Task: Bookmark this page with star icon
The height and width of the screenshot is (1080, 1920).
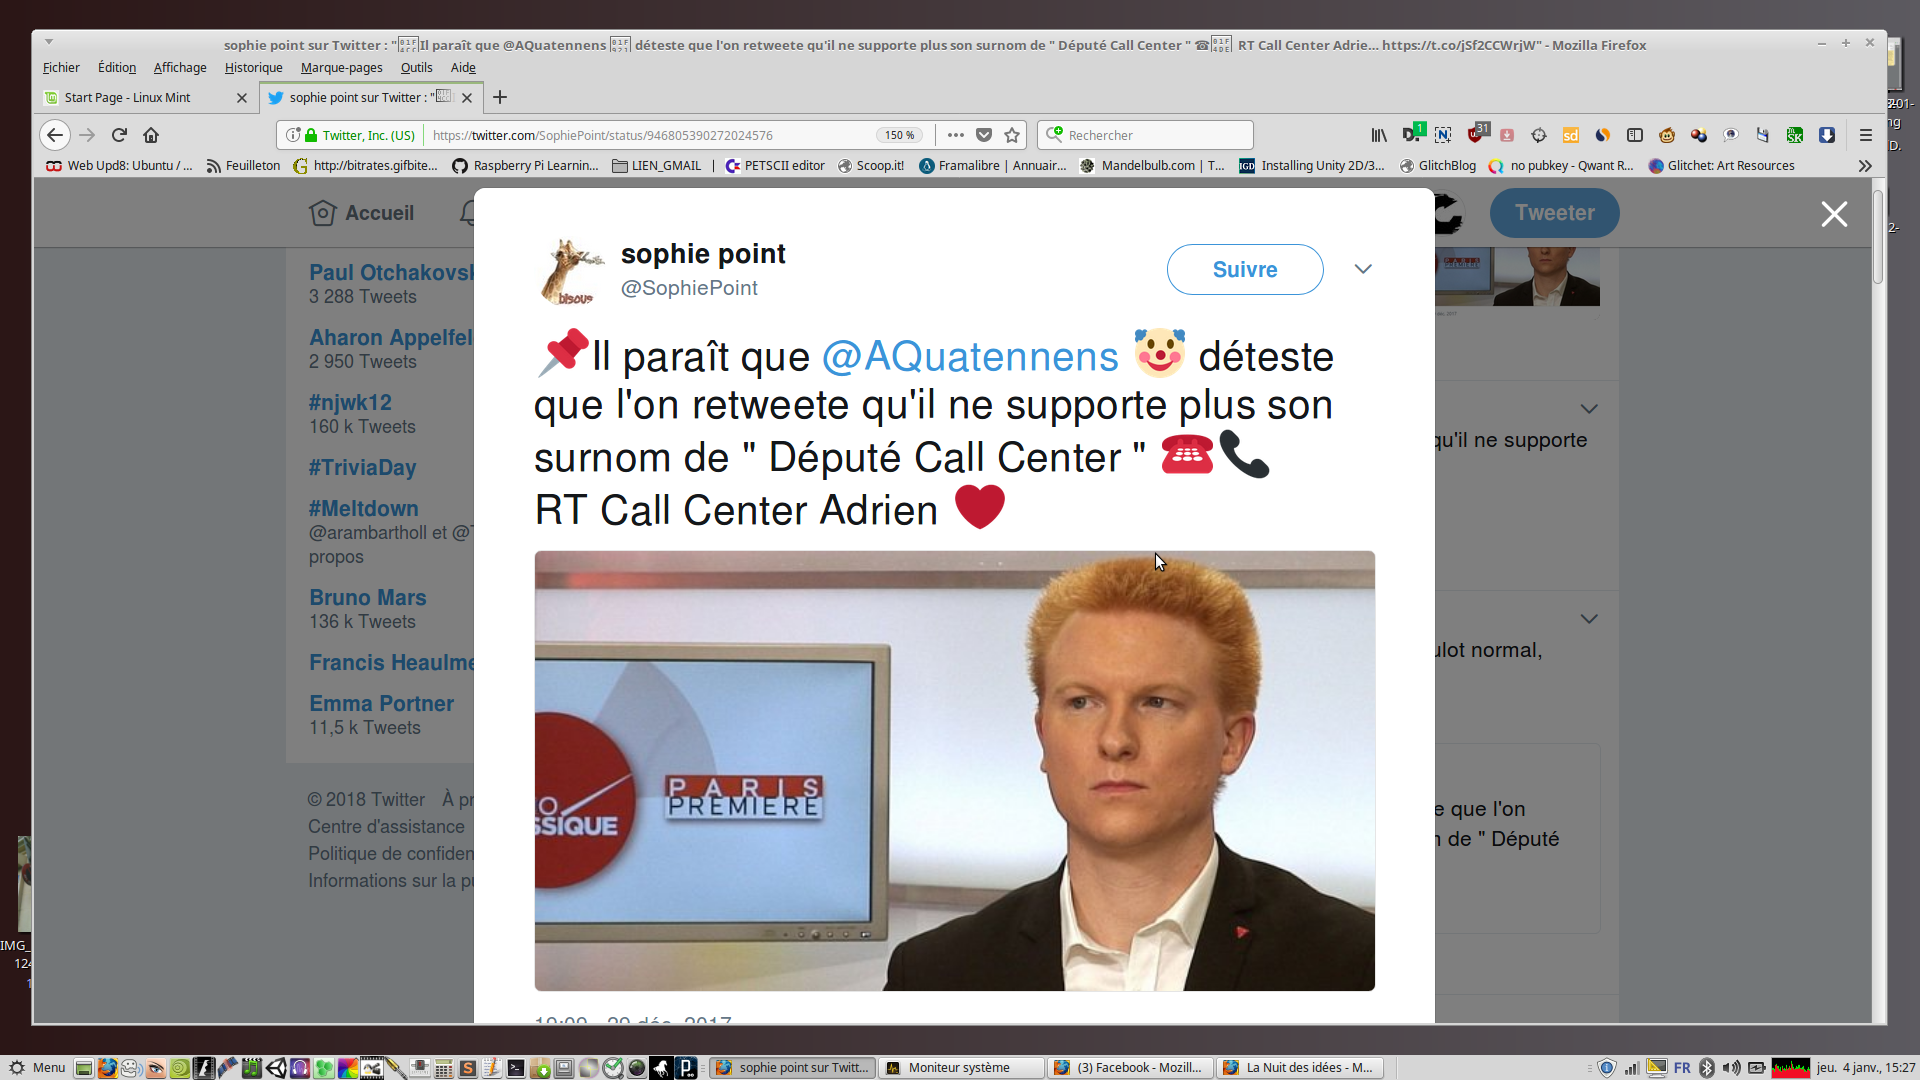Action: [x=1012, y=135]
